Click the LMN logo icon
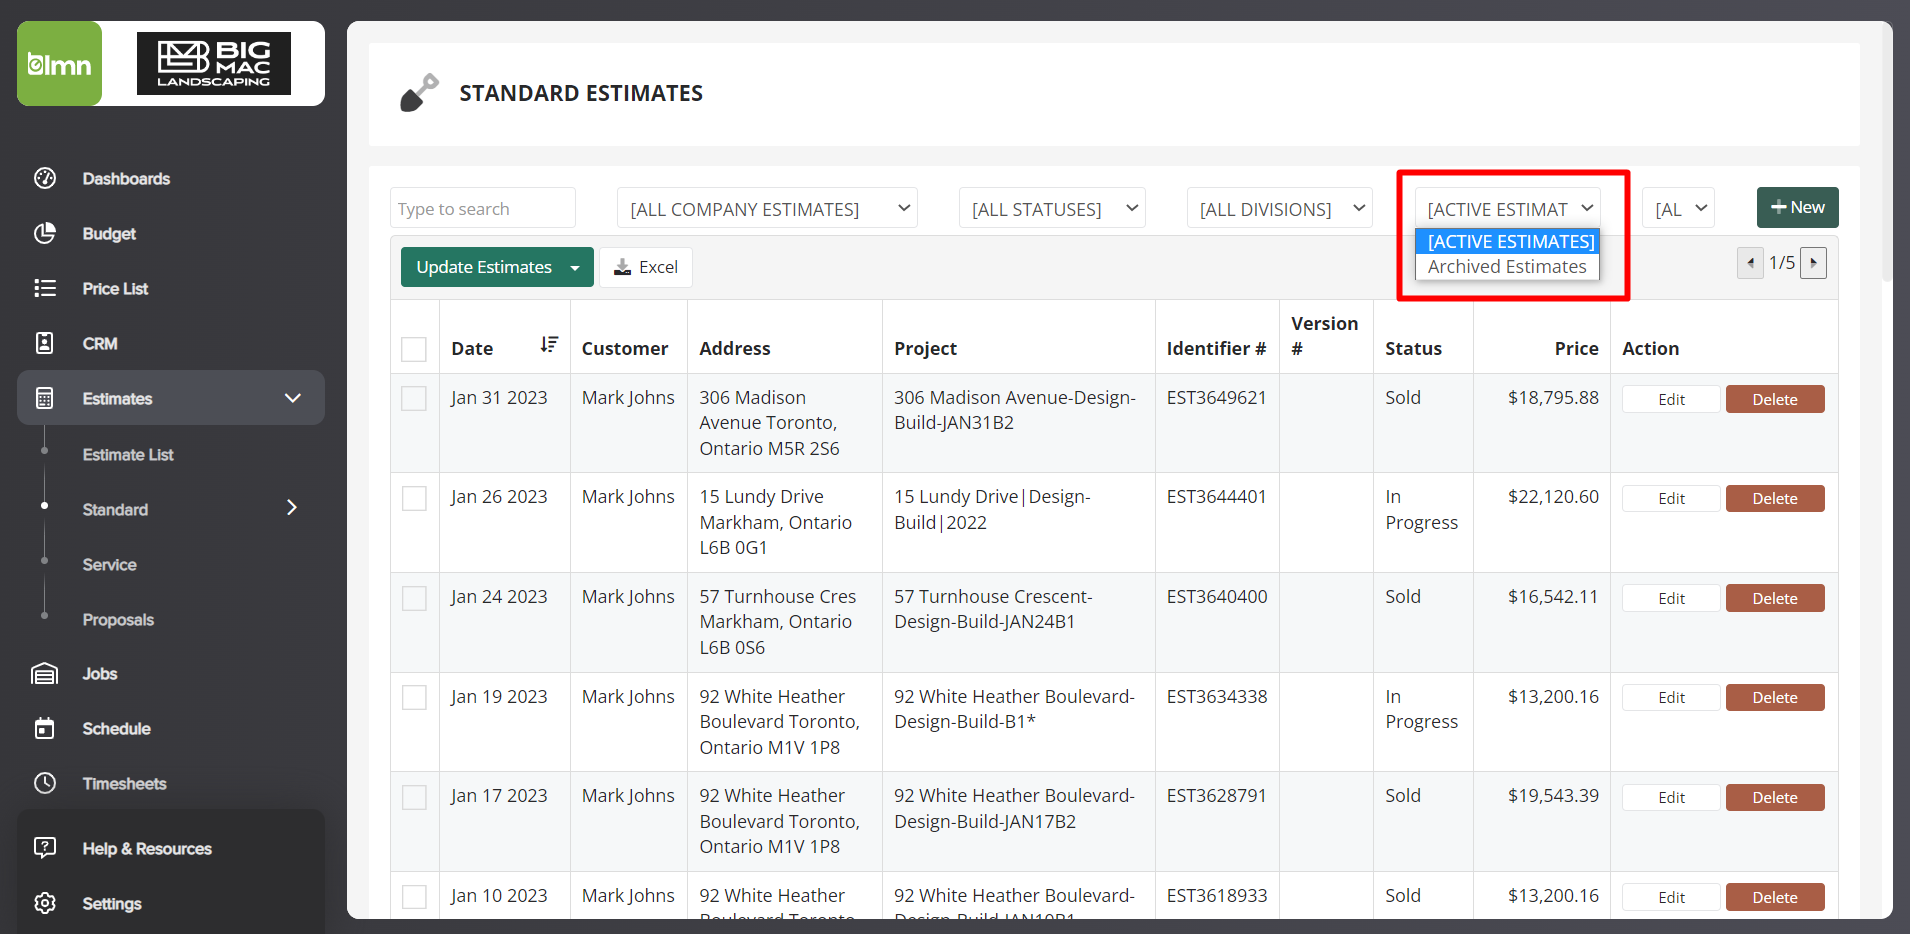Viewport: 1910px width, 934px height. [x=59, y=64]
